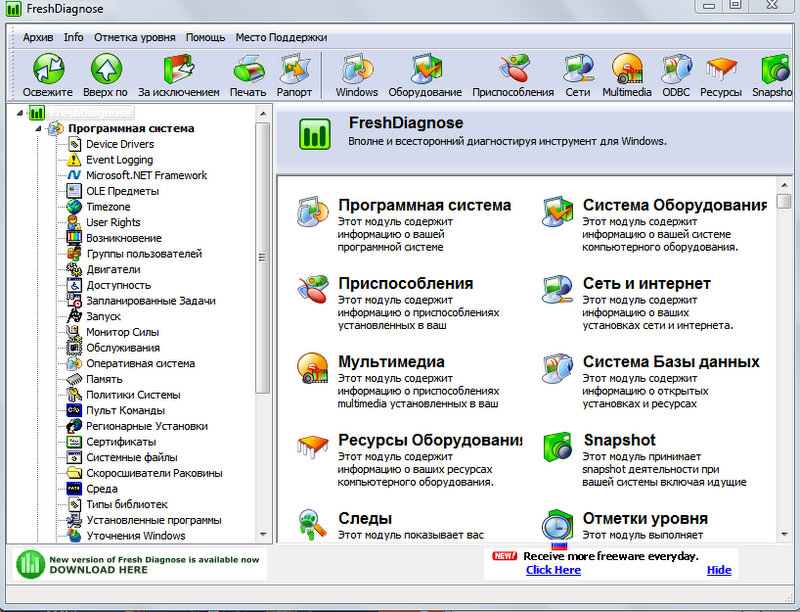Open the Программная система heading link

(x=424, y=205)
